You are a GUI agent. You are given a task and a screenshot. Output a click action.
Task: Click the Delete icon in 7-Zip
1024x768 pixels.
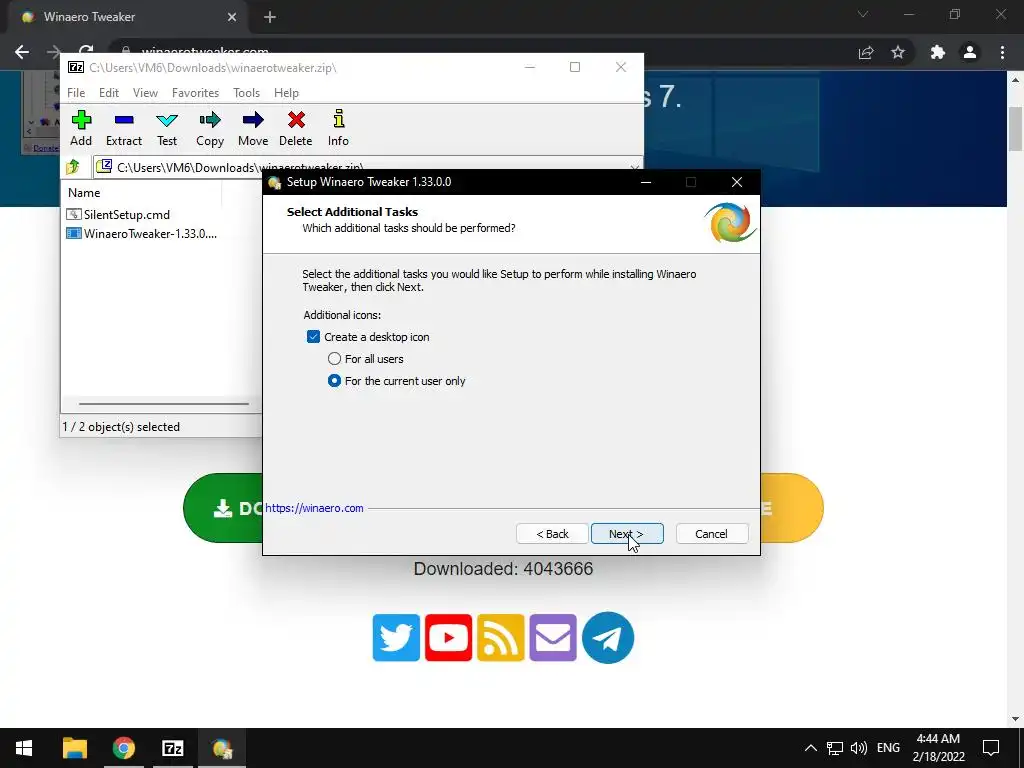296,128
